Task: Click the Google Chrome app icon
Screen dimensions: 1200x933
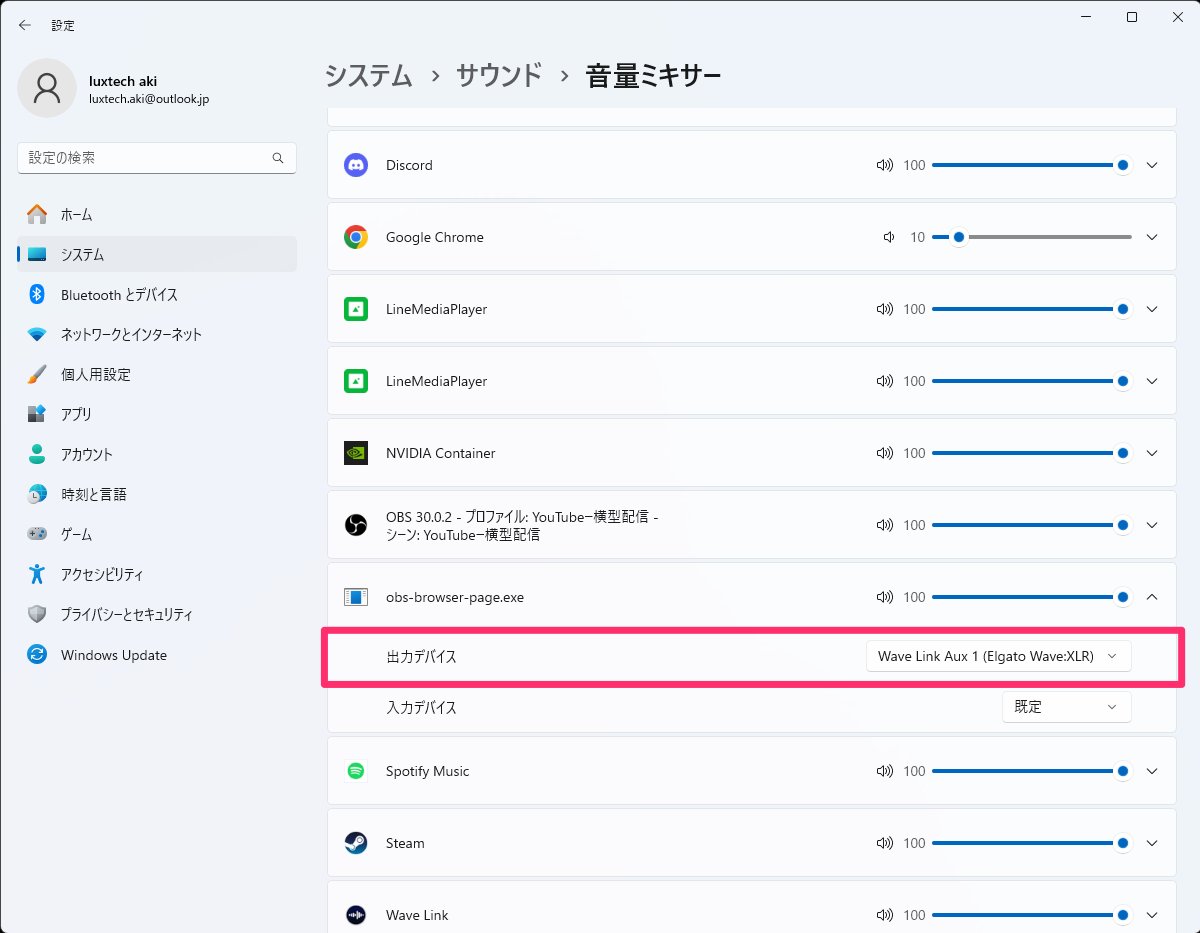Action: coord(356,237)
